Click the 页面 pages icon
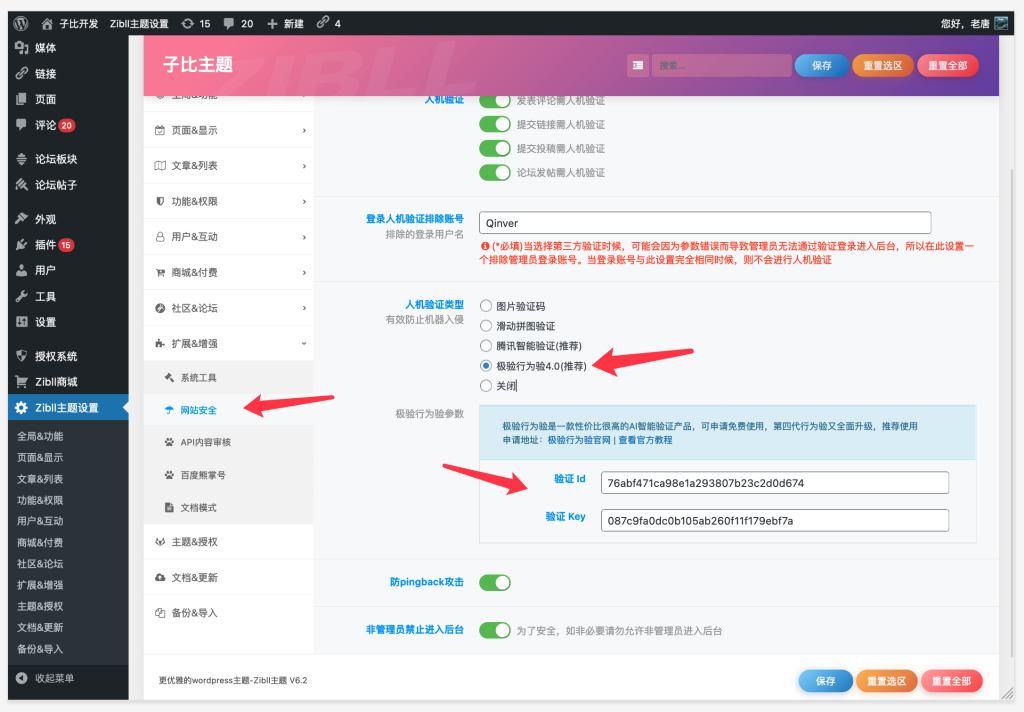Screen dimensions: 1024x712 [x=22, y=99]
